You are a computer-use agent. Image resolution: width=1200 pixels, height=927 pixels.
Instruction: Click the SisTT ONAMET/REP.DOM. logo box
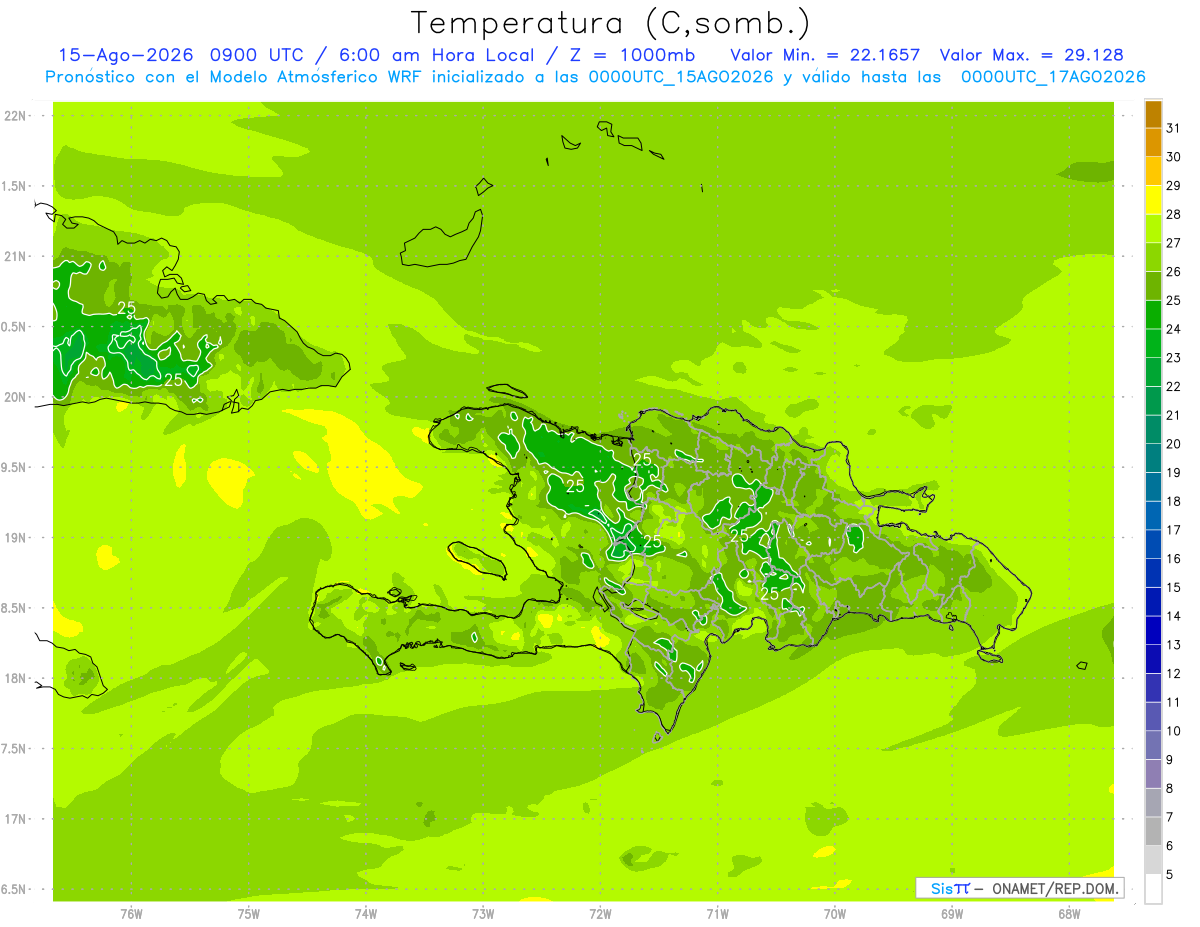[1020, 888]
